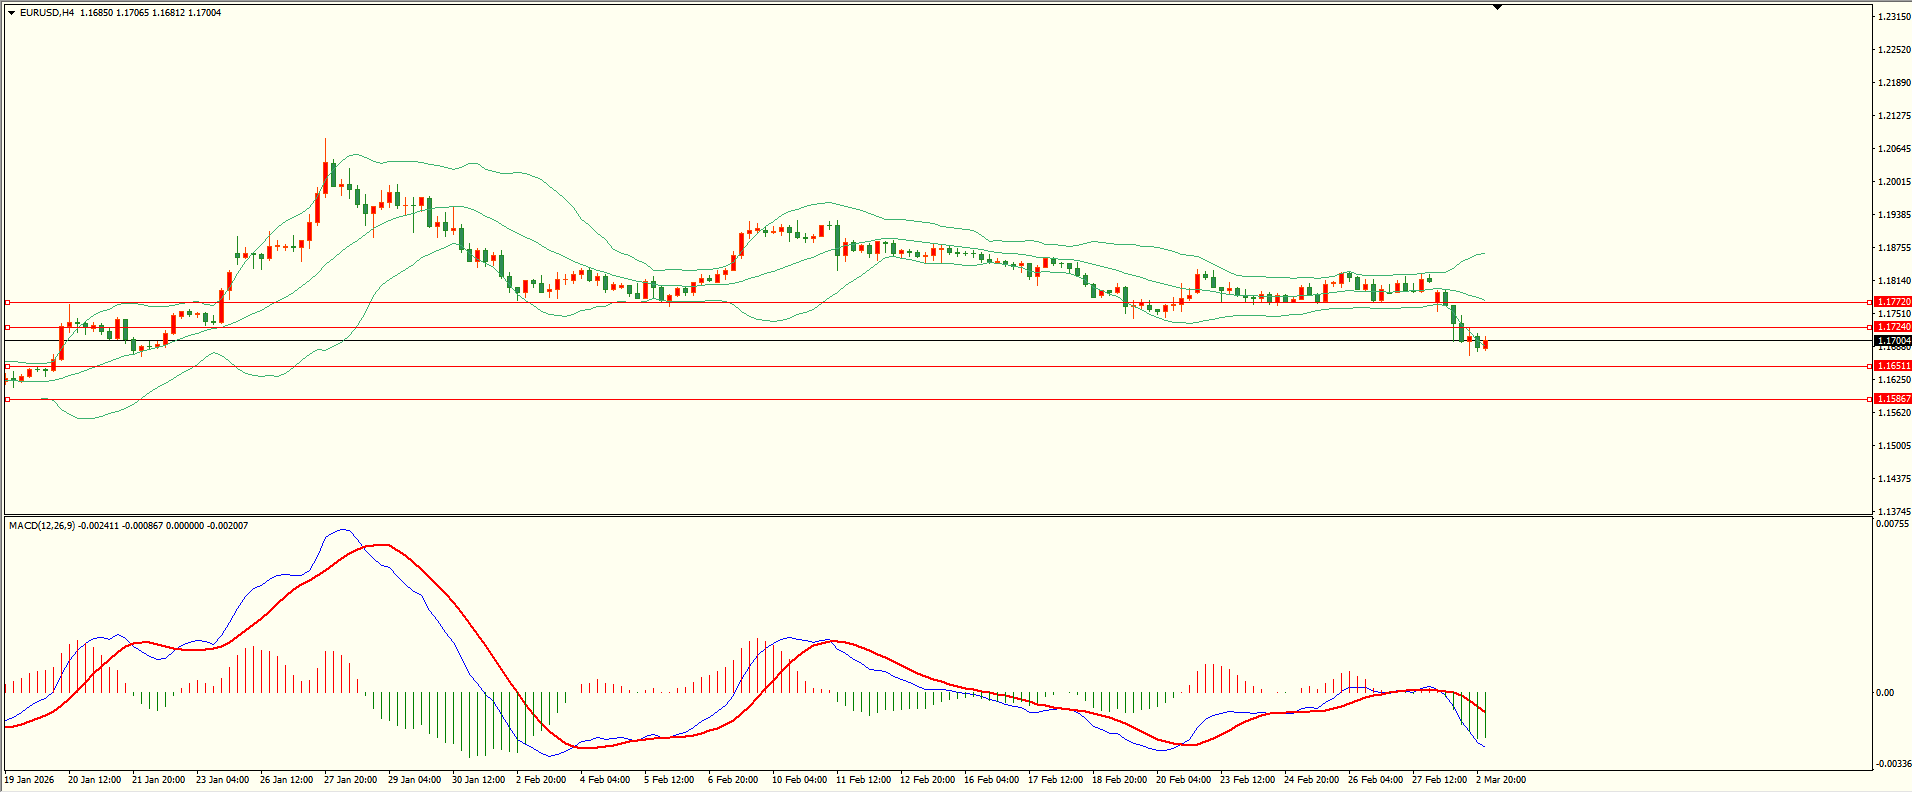Click left handle of 1.17720 horizontal line

(8, 302)
